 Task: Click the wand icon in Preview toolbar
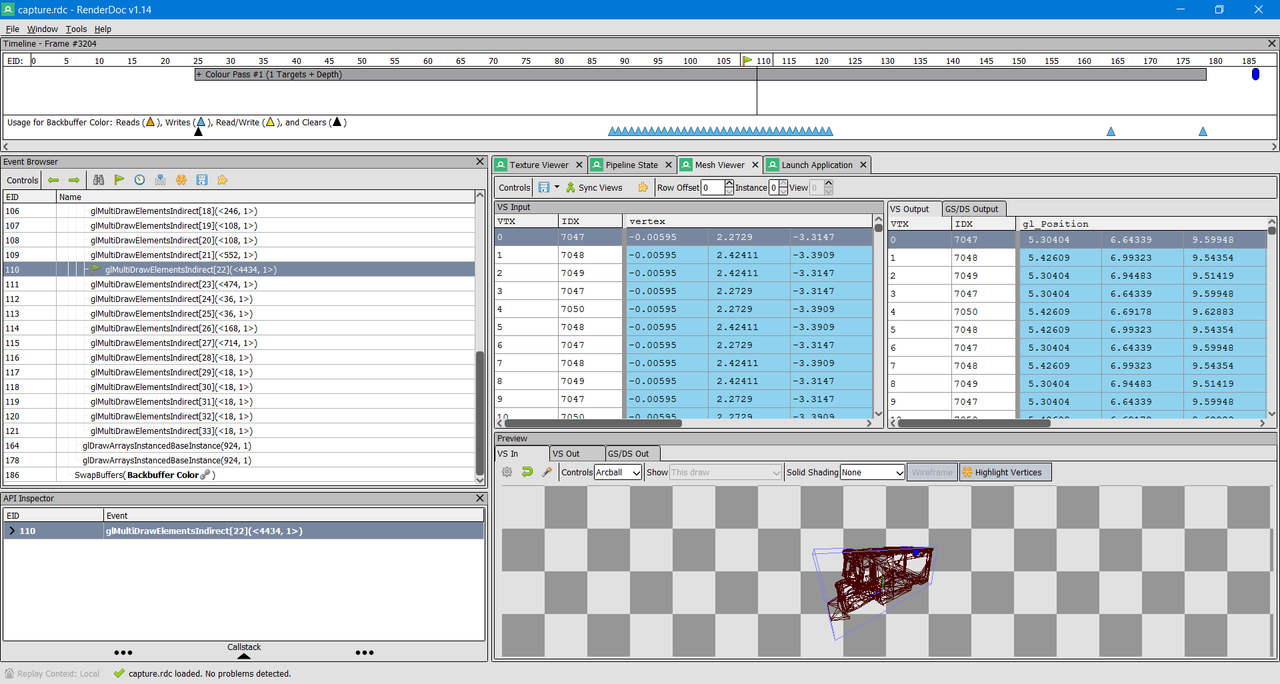tap(547, 472)
